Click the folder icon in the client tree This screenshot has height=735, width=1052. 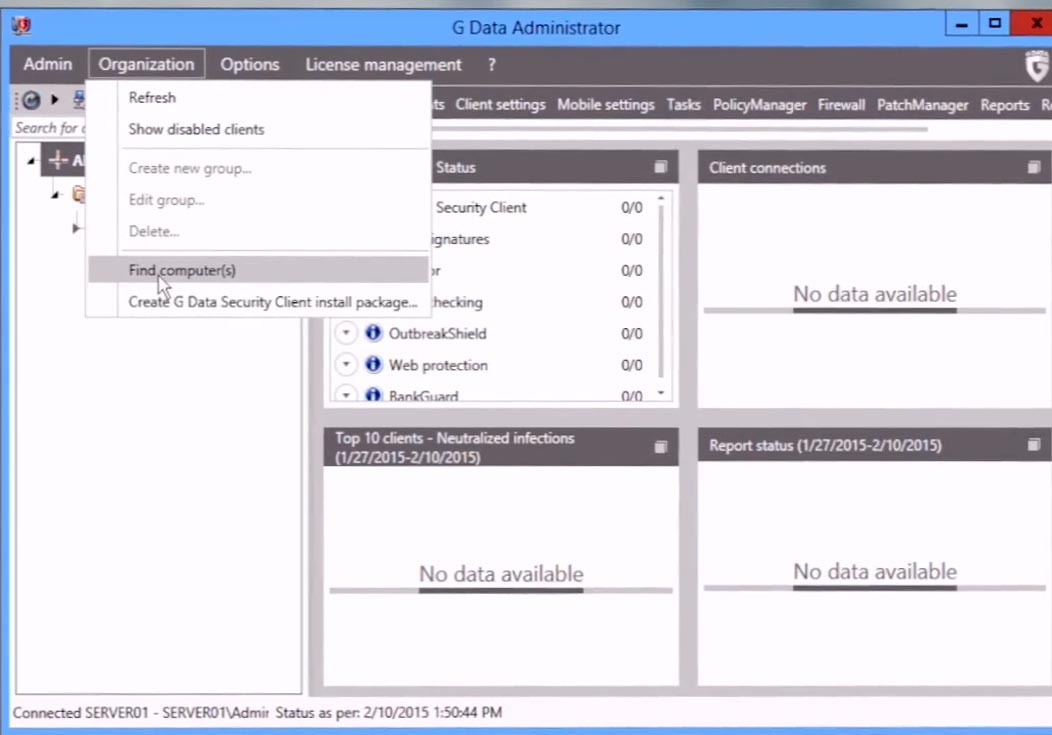[x=78, y=194]
